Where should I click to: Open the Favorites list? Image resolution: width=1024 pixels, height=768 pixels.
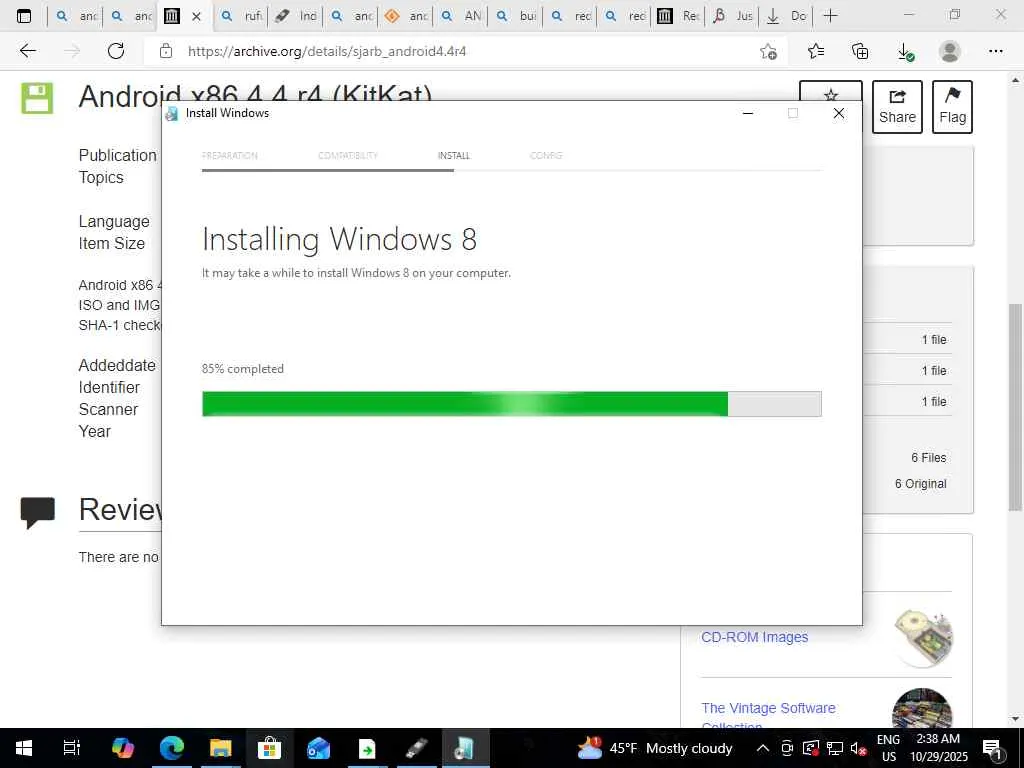point(816,51)
